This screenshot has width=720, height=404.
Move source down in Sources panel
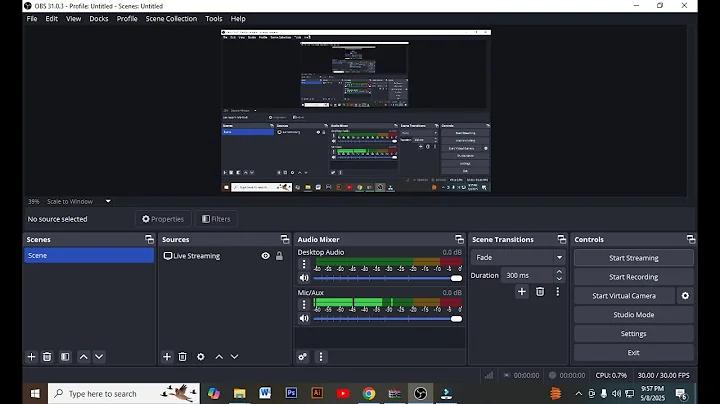234,357
